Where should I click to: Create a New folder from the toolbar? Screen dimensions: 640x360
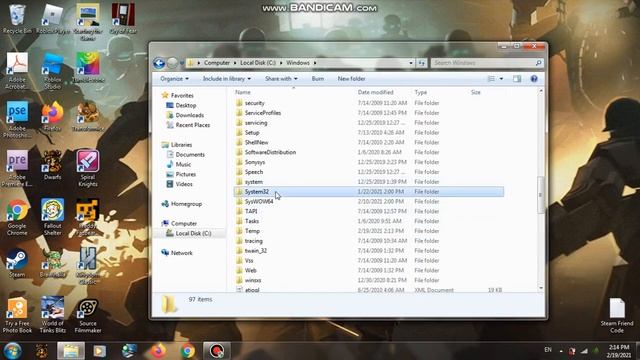click(x=351, y=79)
